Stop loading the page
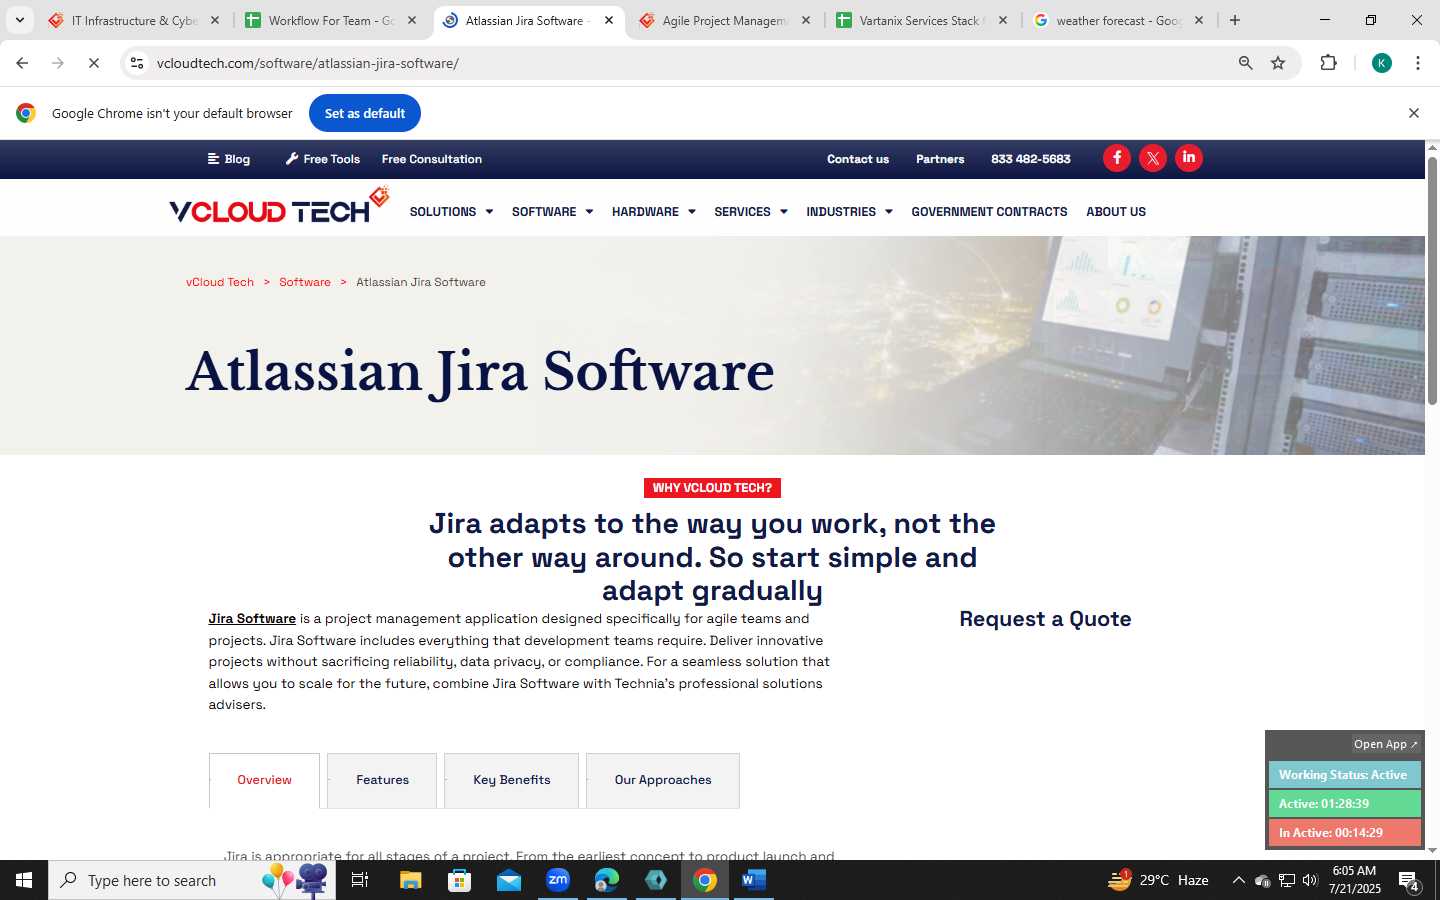 tap(93, 63)
